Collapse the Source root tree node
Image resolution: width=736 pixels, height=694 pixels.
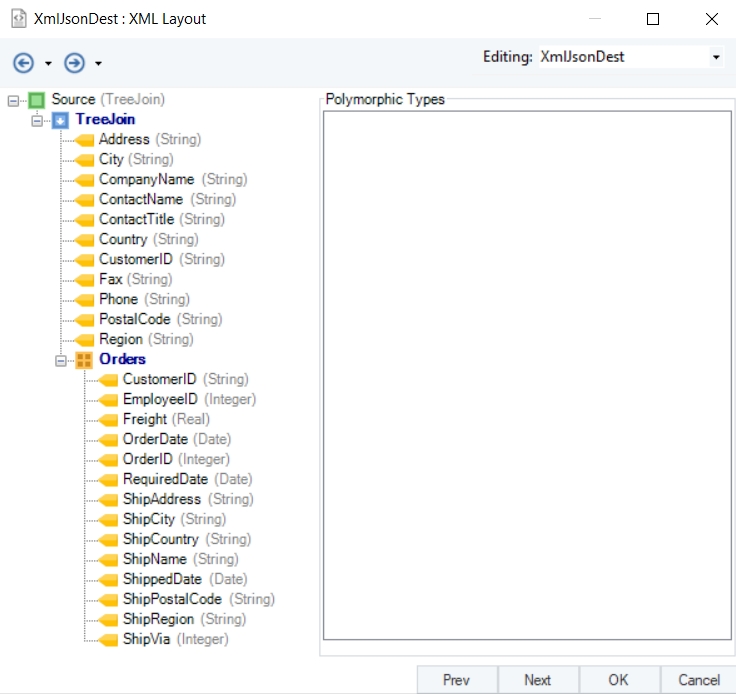tap(13, 100)
